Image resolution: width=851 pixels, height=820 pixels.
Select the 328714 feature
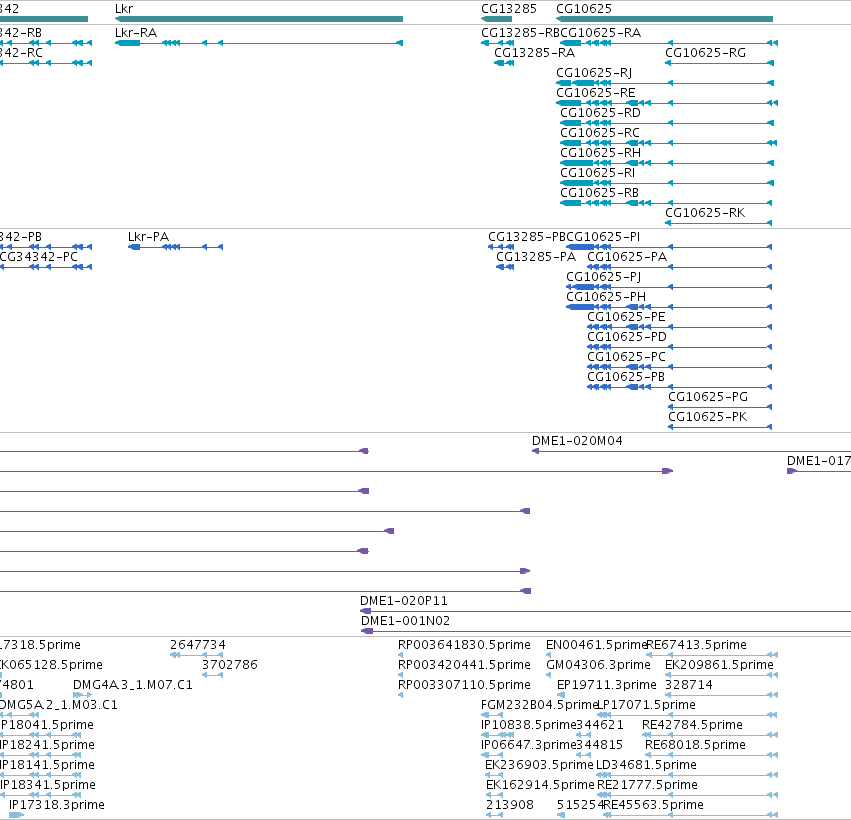721,695
